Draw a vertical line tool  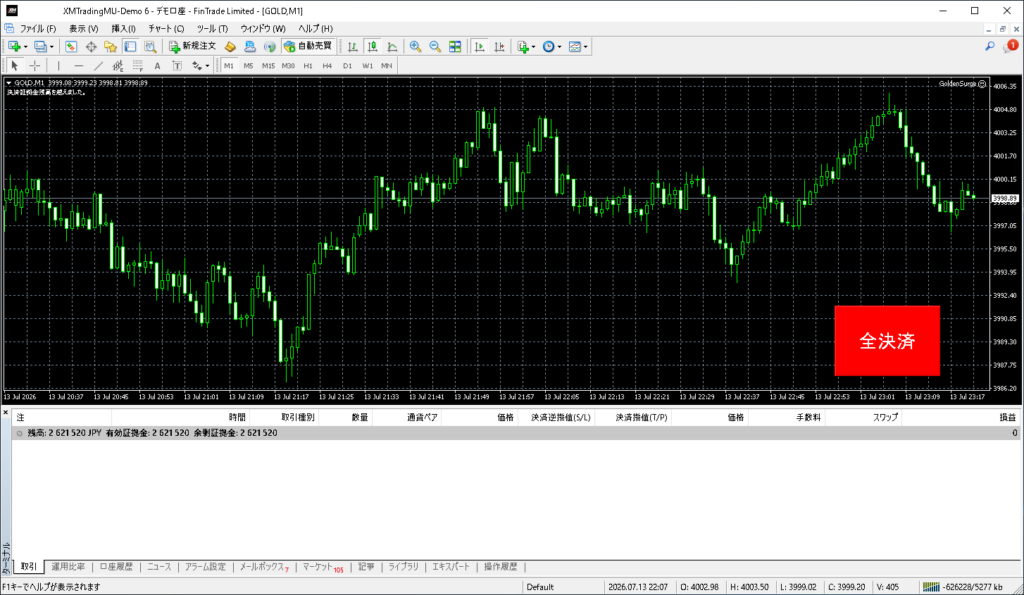point(59,65)
